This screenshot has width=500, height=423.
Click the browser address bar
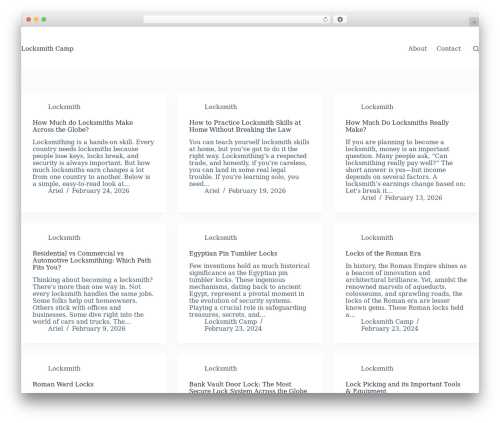237,20
